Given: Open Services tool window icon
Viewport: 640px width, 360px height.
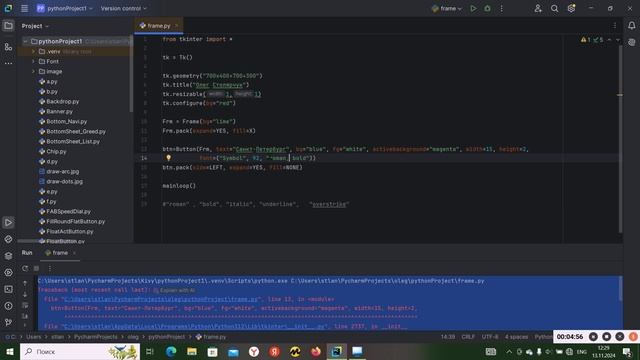Looking at the screenshot, I should (x=8, y=272).
